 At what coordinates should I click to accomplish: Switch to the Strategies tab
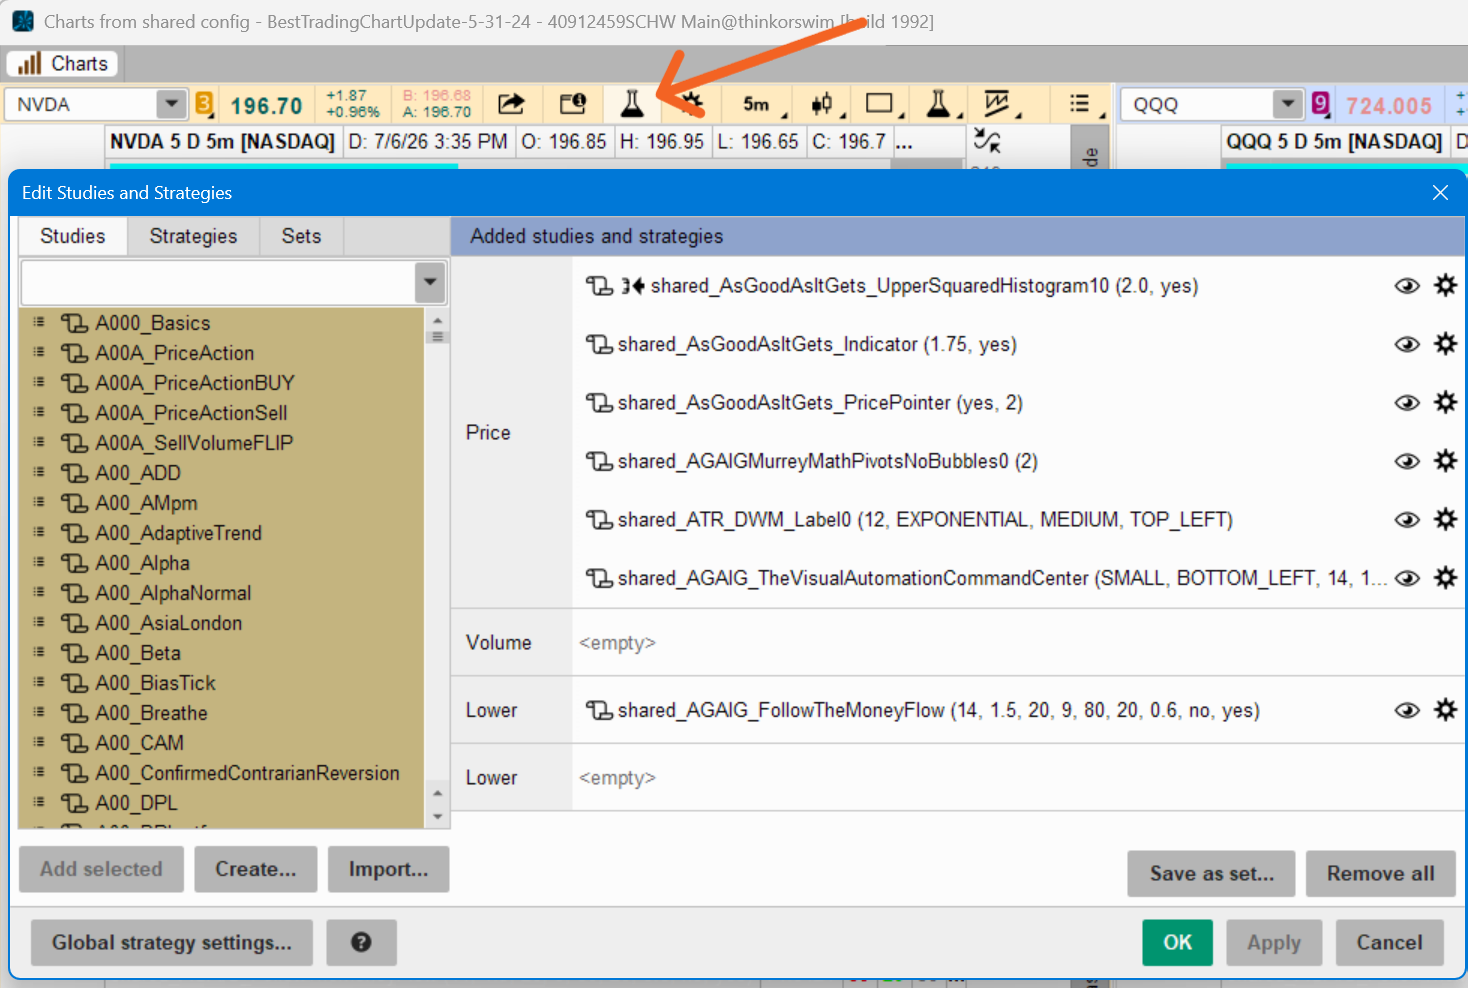[x=193, y=236]
